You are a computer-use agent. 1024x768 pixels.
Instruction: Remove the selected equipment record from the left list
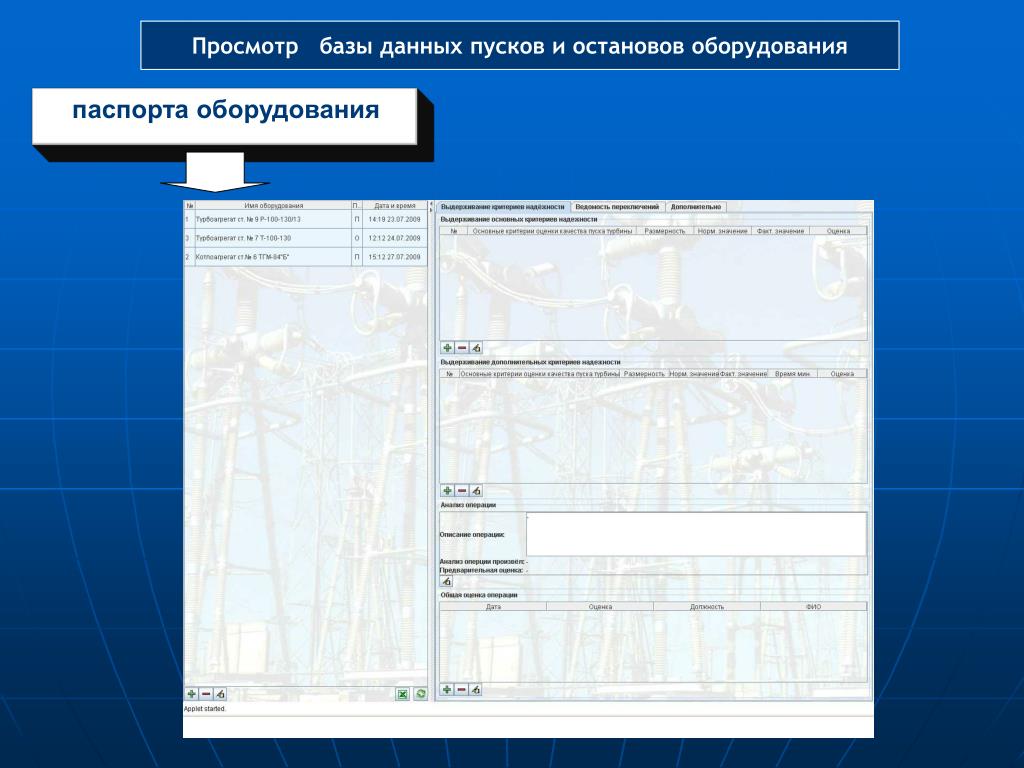[x=206, y=694]
